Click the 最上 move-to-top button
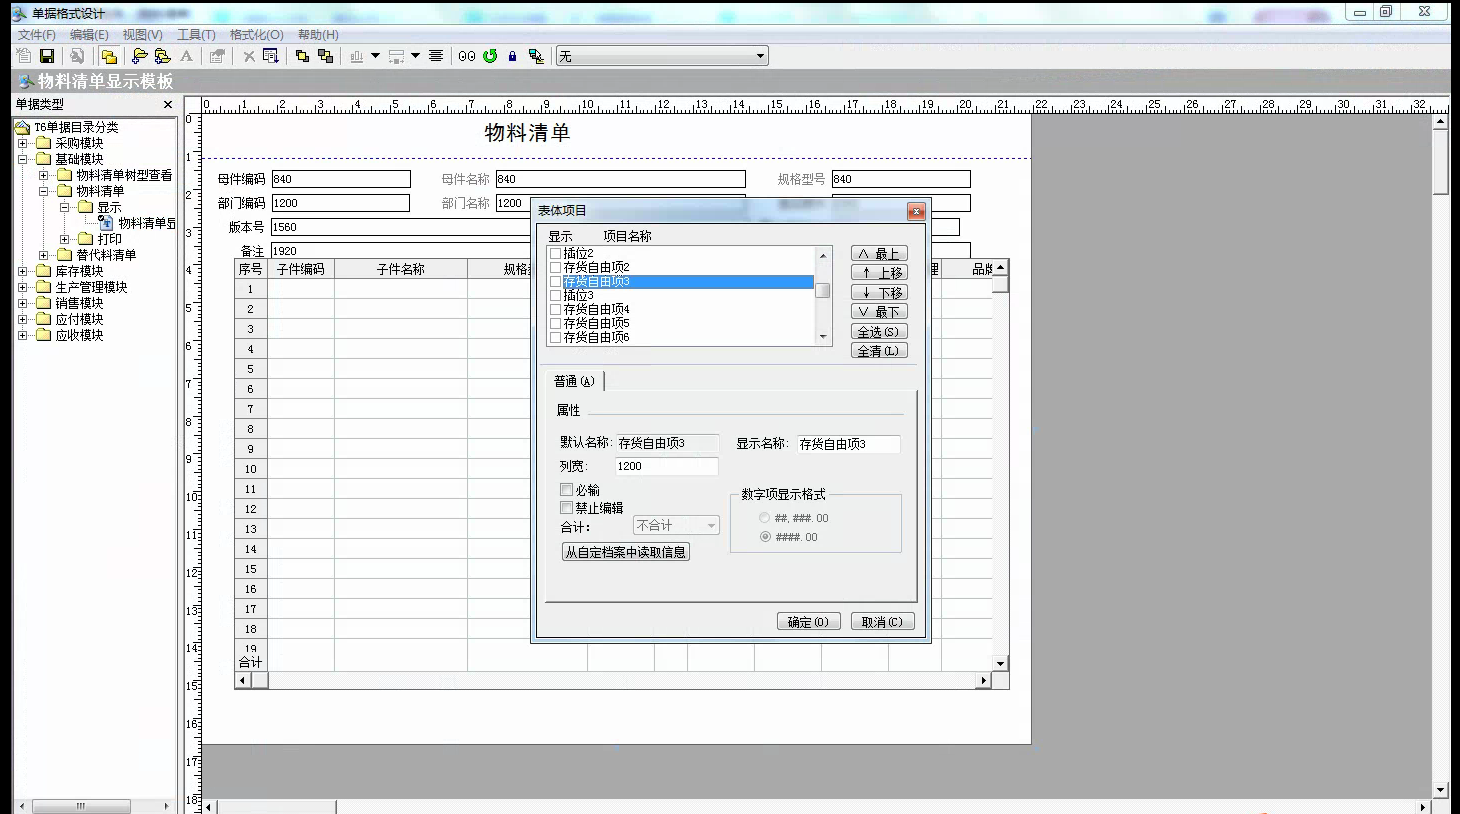The width and height of the screenshot is (1460, 814). (879, 254)
